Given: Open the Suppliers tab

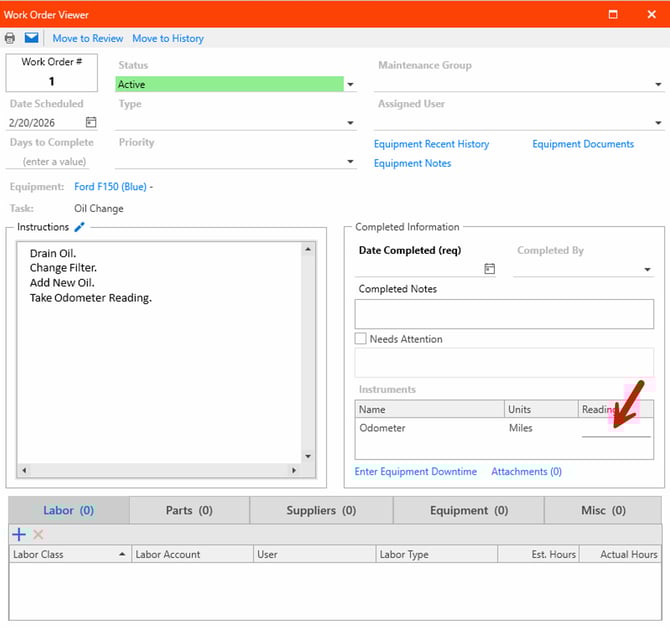Looking at the screenshot, I should [321, 510].
